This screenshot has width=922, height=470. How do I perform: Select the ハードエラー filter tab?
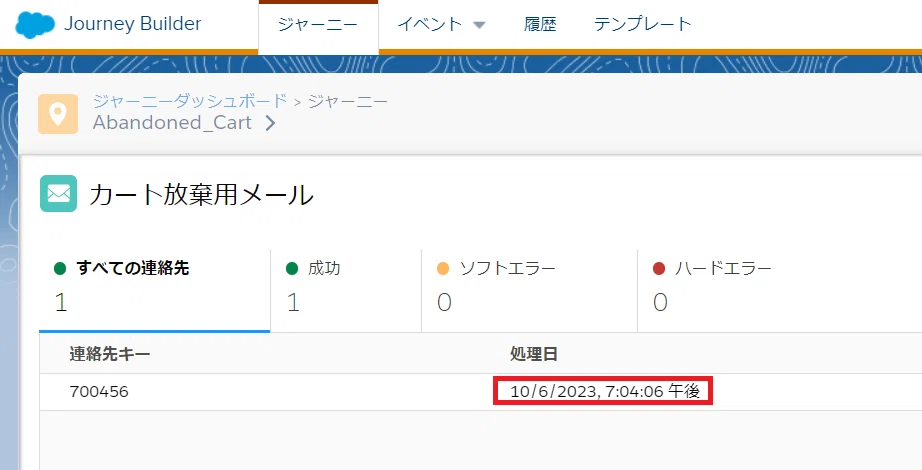coord(780,291)
